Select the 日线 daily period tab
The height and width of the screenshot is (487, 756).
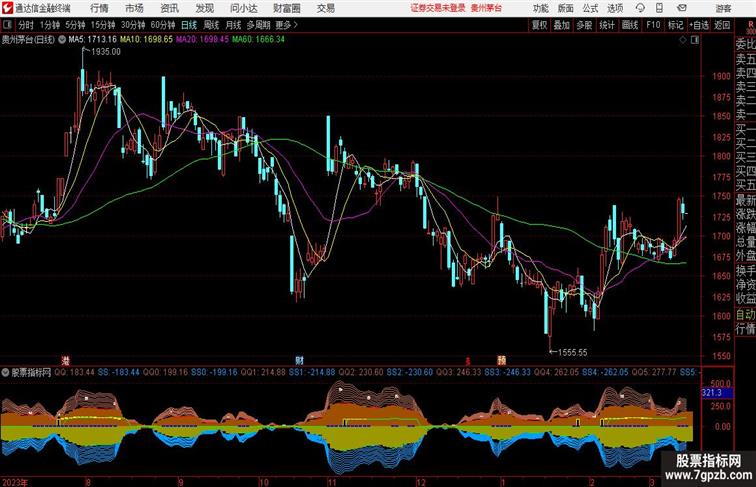pyautogui.click(x=189, y=25)
